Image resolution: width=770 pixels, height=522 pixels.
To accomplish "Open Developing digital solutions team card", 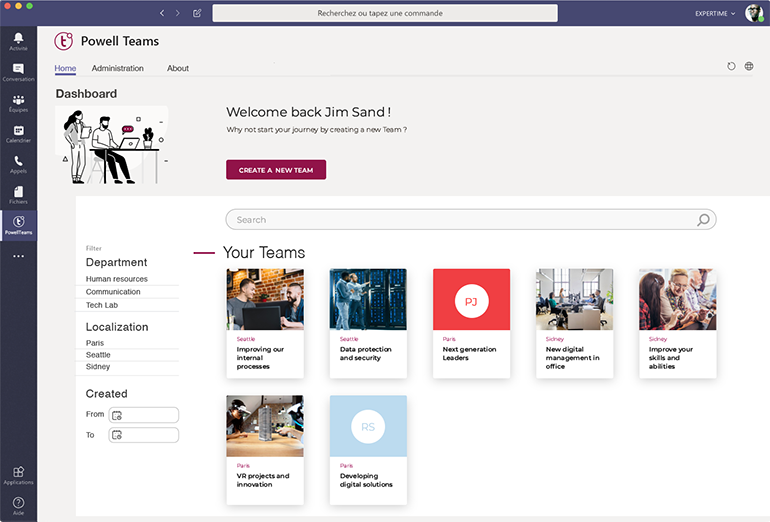I will tap(368, 450).
